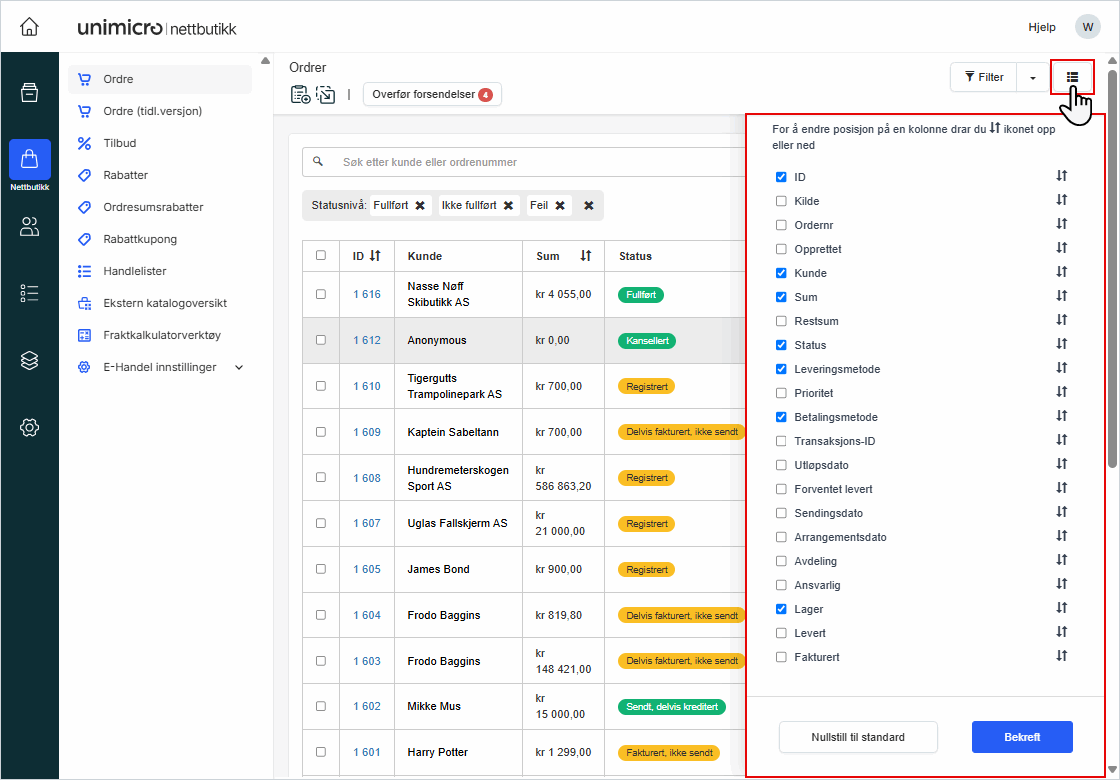Open Handlelister from the side menu

point(135,271)
